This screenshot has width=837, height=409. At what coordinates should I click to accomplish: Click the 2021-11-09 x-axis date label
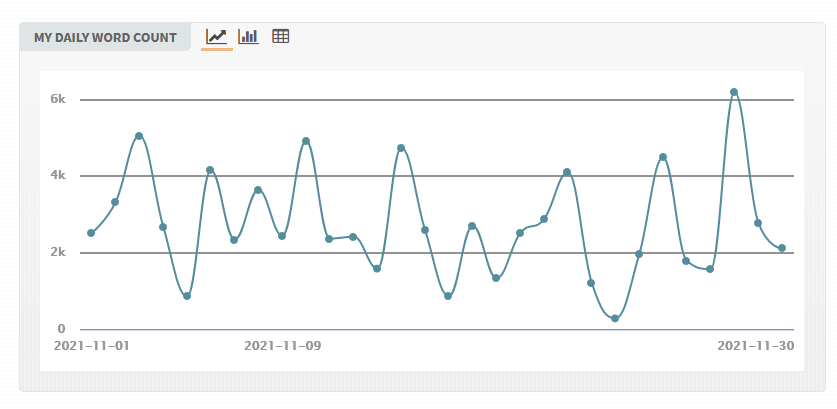click(x=282, y=346)
